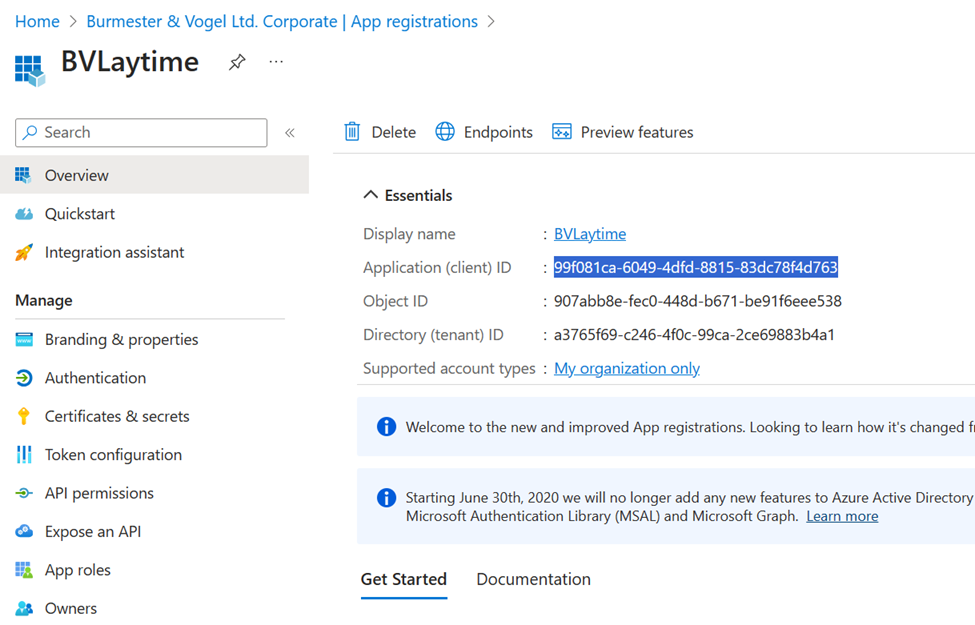Screen dimensions: 975x625
Task: Open the BVLaytime display name link
Action: click(589, 234)
